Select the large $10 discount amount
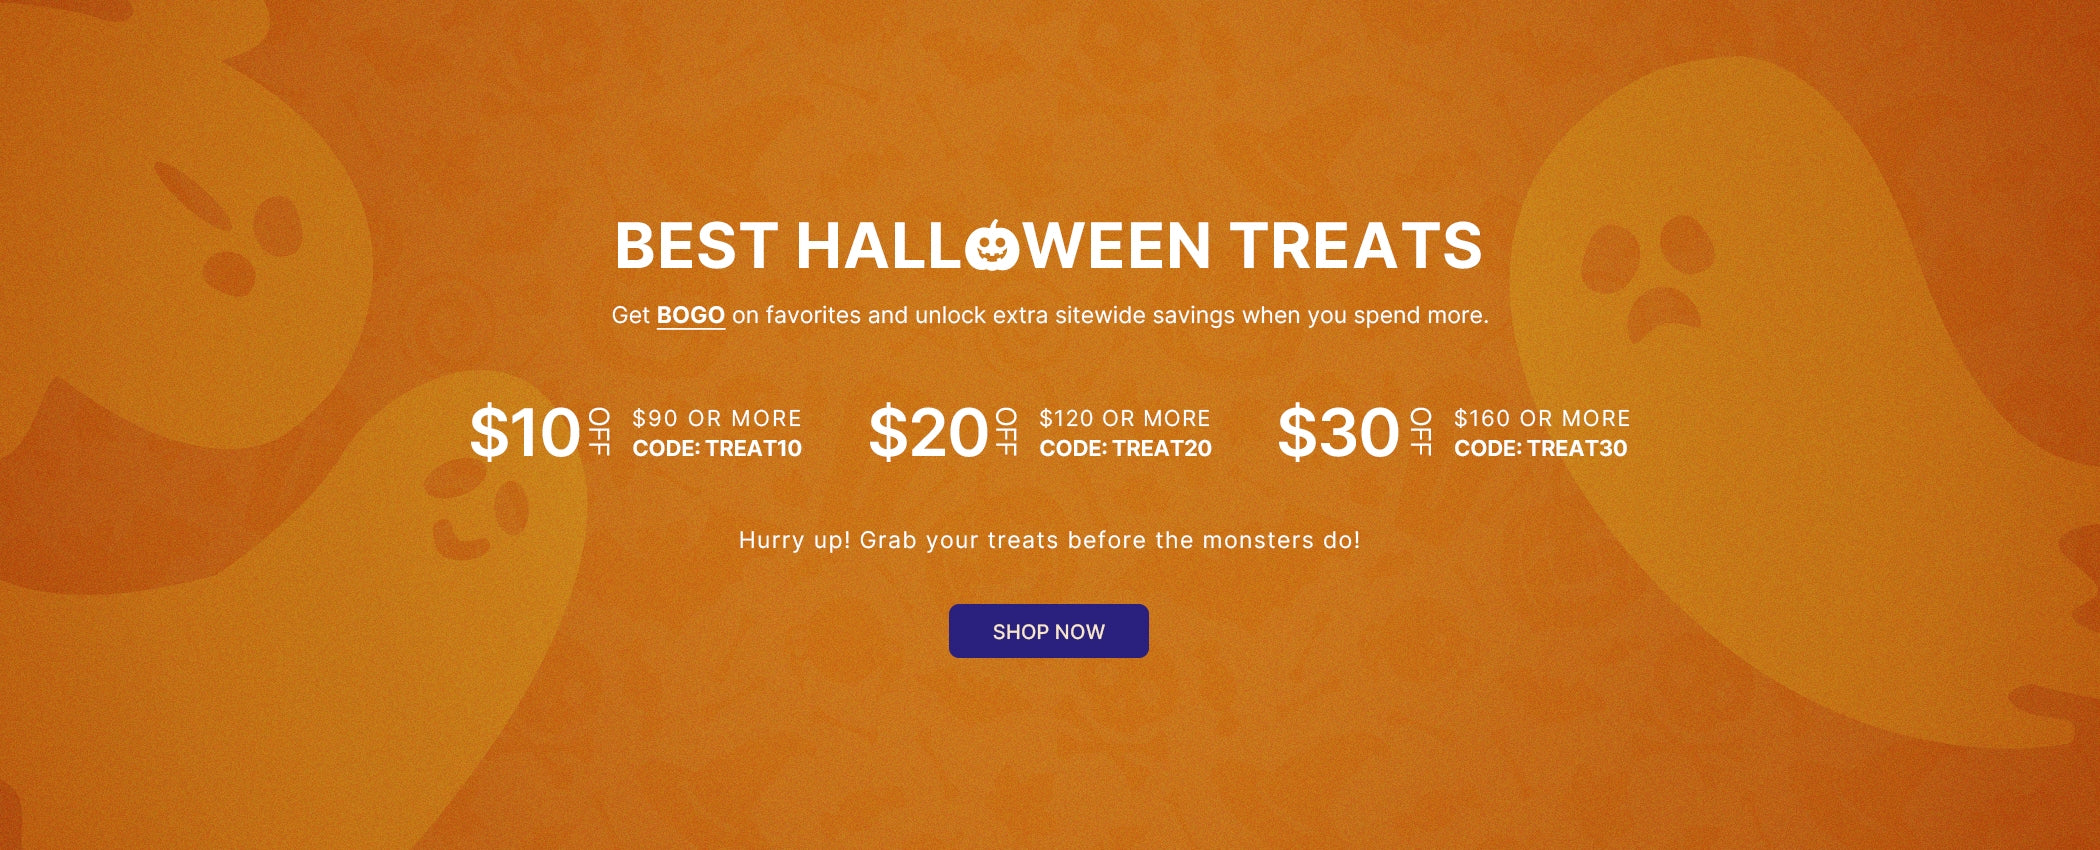 point(525,433)
